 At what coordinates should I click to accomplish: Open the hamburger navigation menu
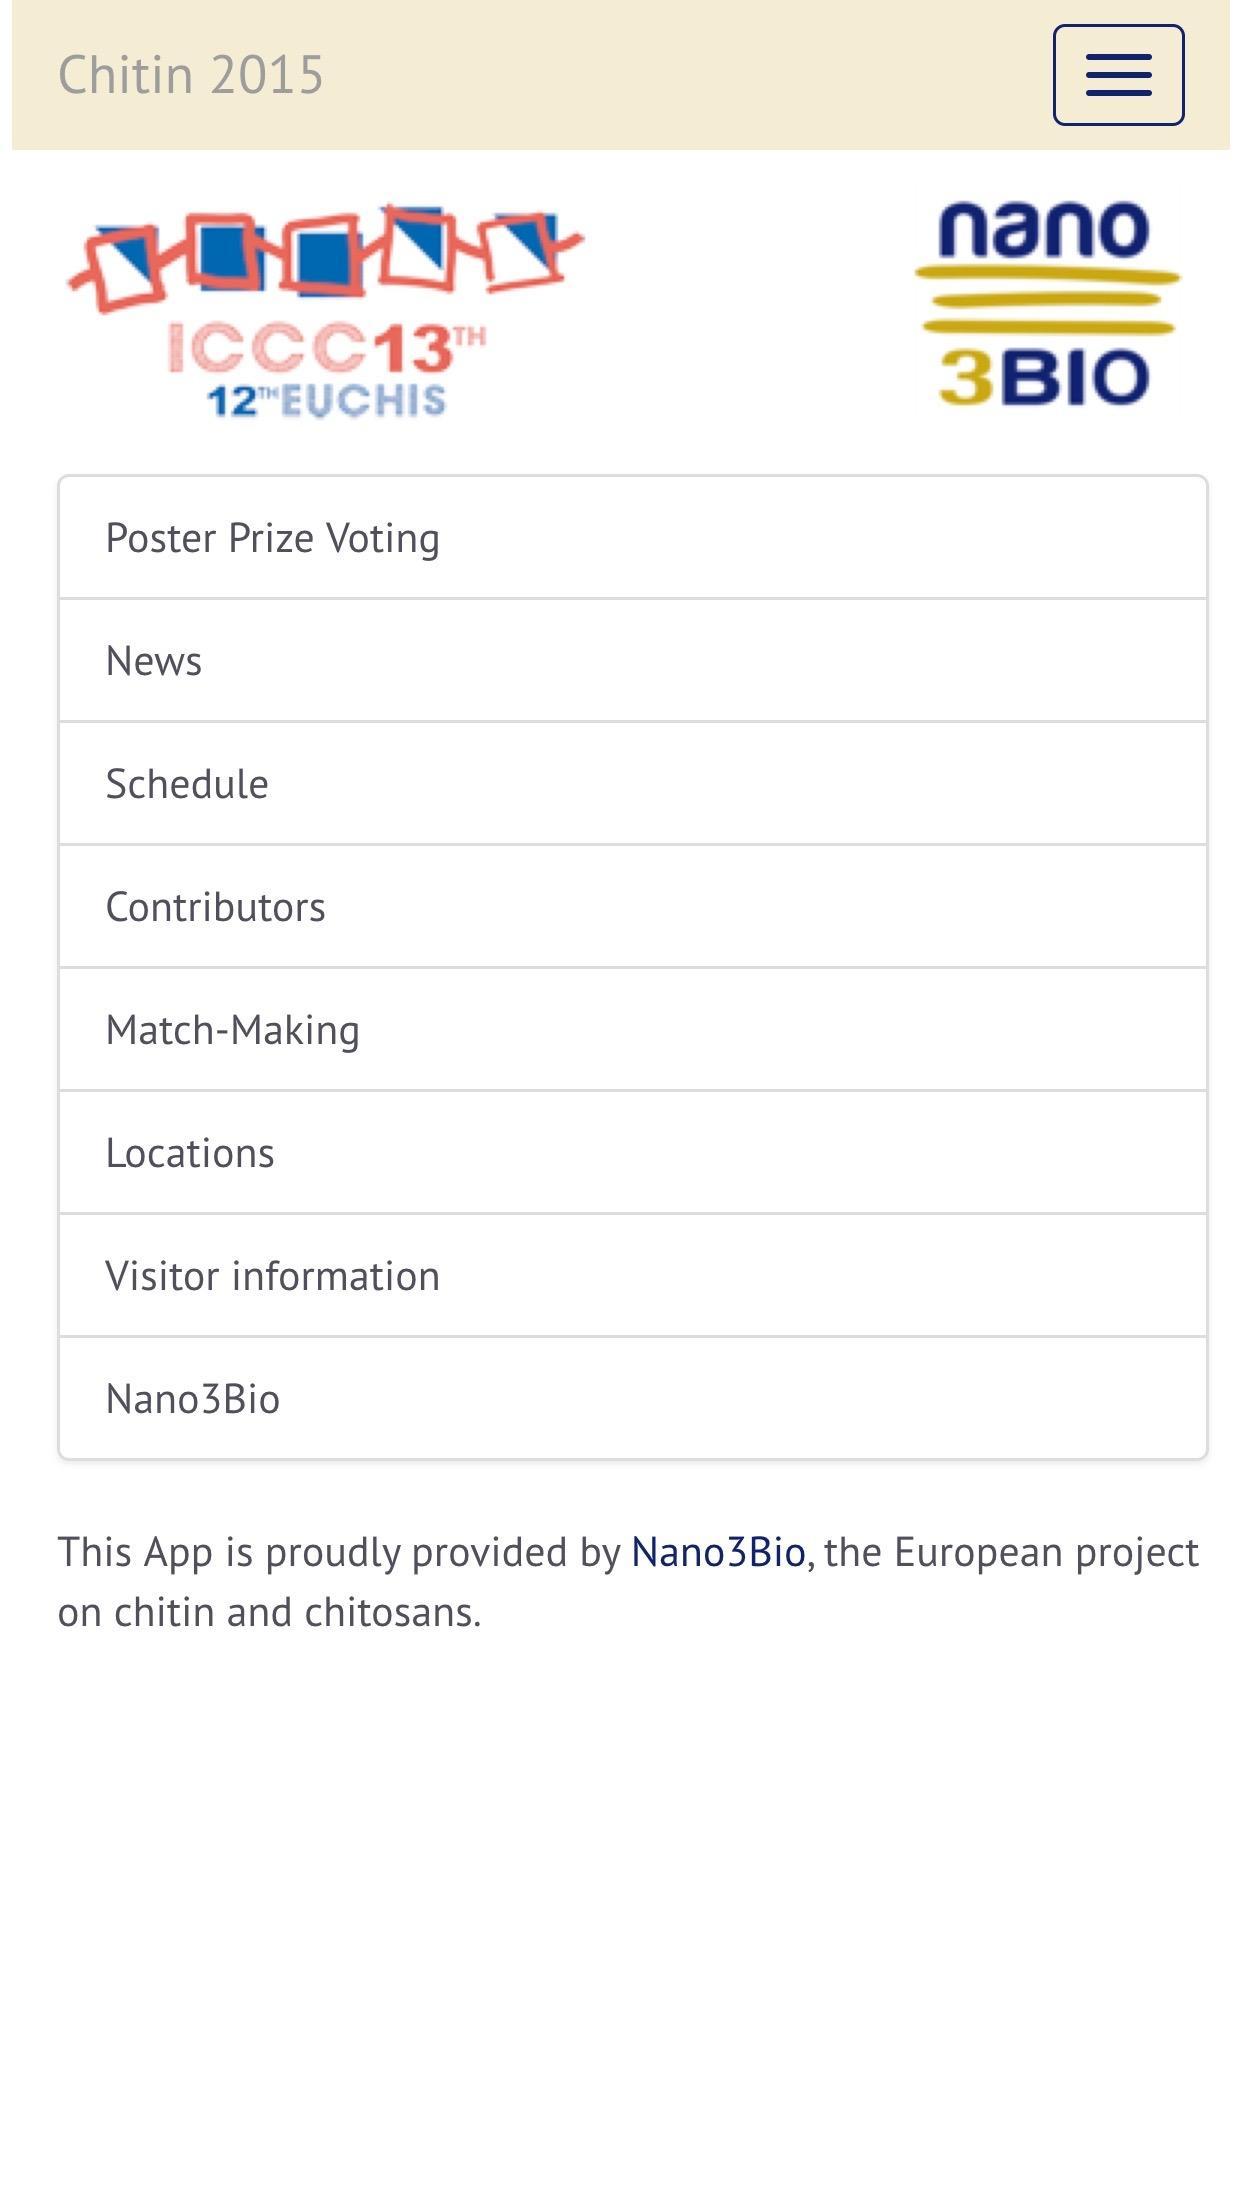[x=1118, y=75]
